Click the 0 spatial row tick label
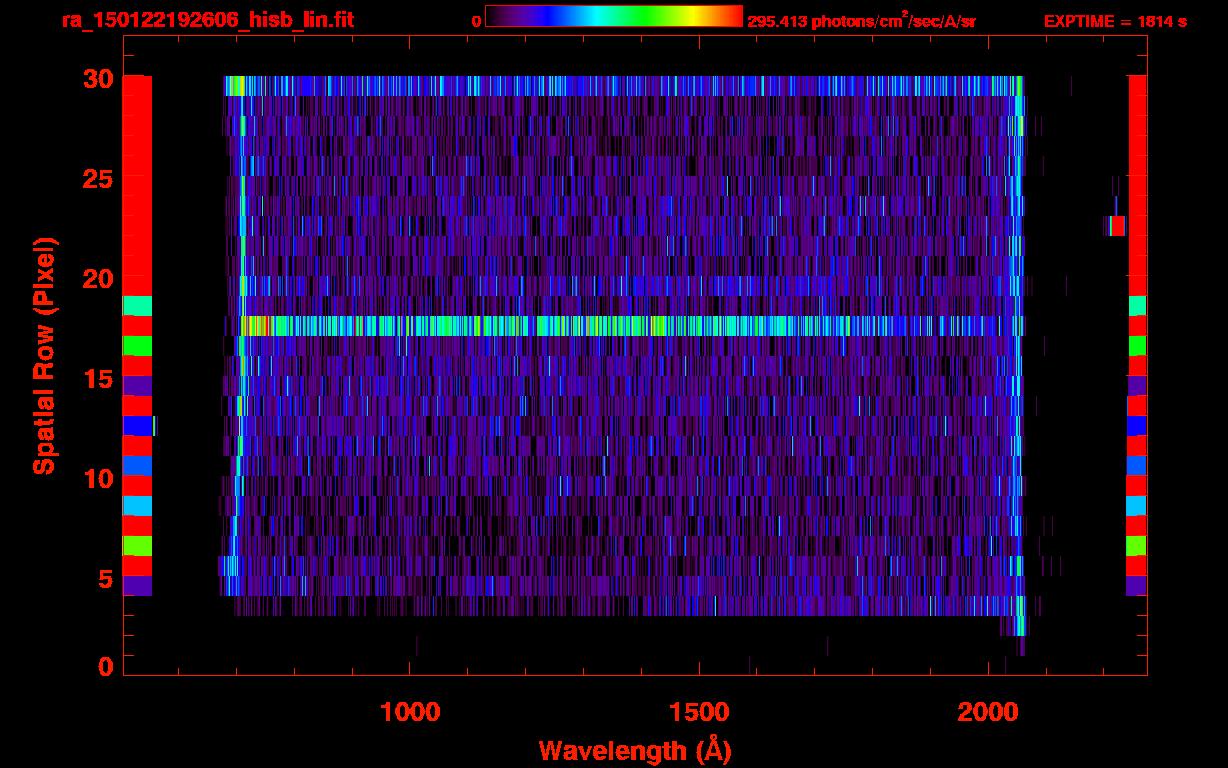 click(106, 667)
